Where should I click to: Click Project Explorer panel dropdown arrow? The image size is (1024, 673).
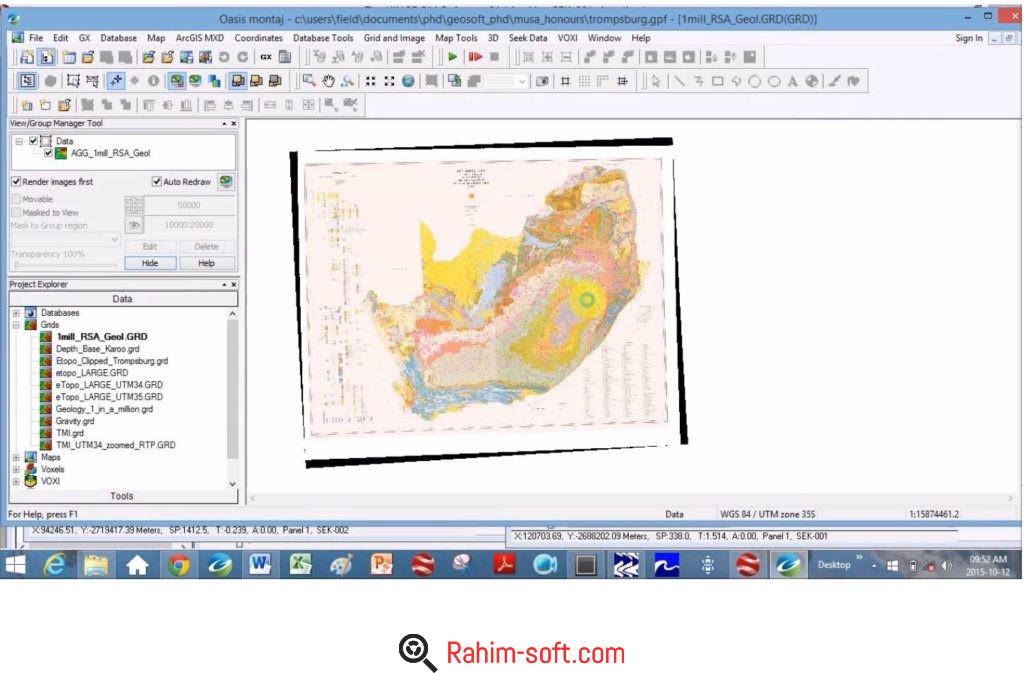pyautogui.click(x=224, y=285)
